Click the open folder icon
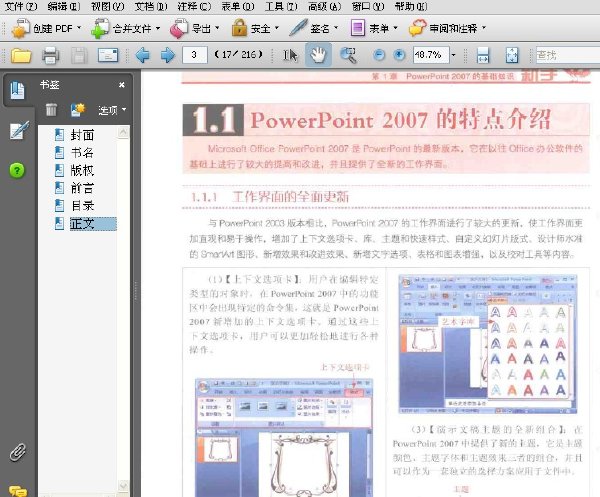Screen dimensions: 600x497 (21, 55)
